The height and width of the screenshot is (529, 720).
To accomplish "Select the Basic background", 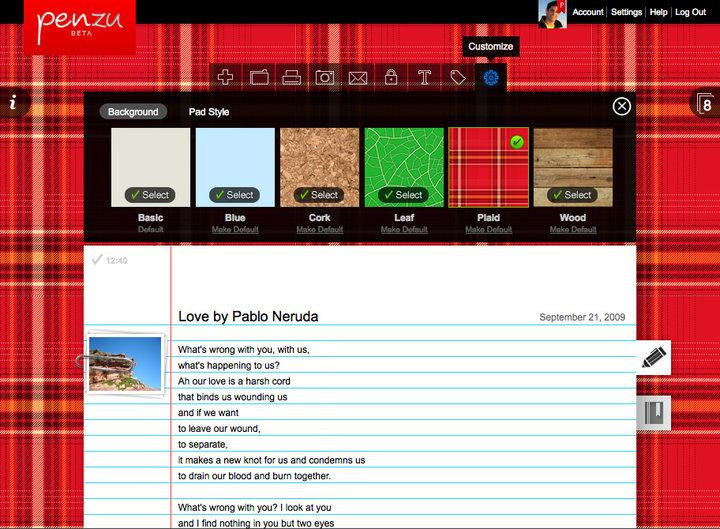I will [x=150, y=194].
